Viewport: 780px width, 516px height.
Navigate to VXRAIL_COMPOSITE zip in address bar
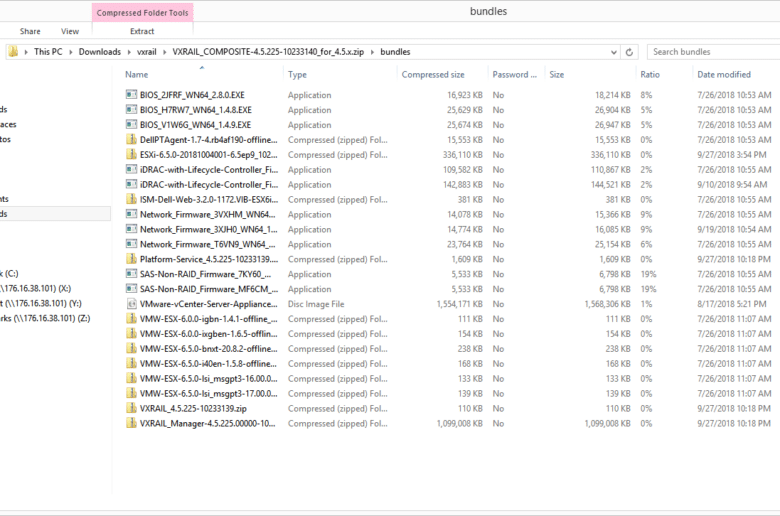(x=268, y=52)
